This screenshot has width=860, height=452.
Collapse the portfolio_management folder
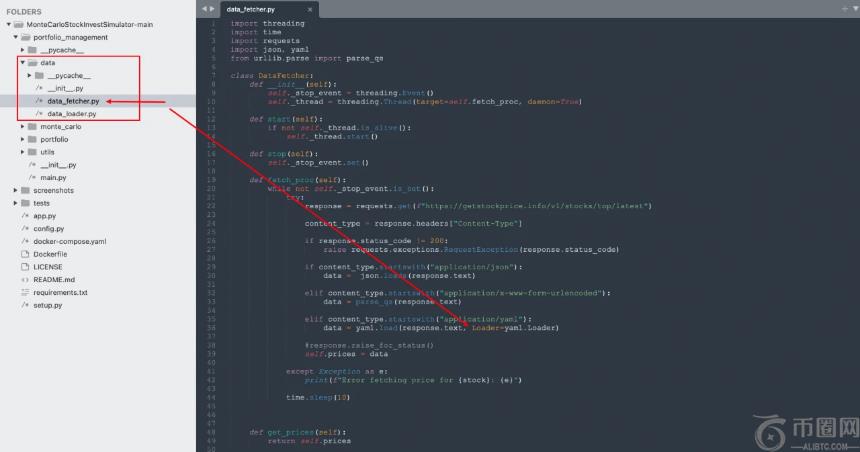pyautogui.click(x=16, y=37)
